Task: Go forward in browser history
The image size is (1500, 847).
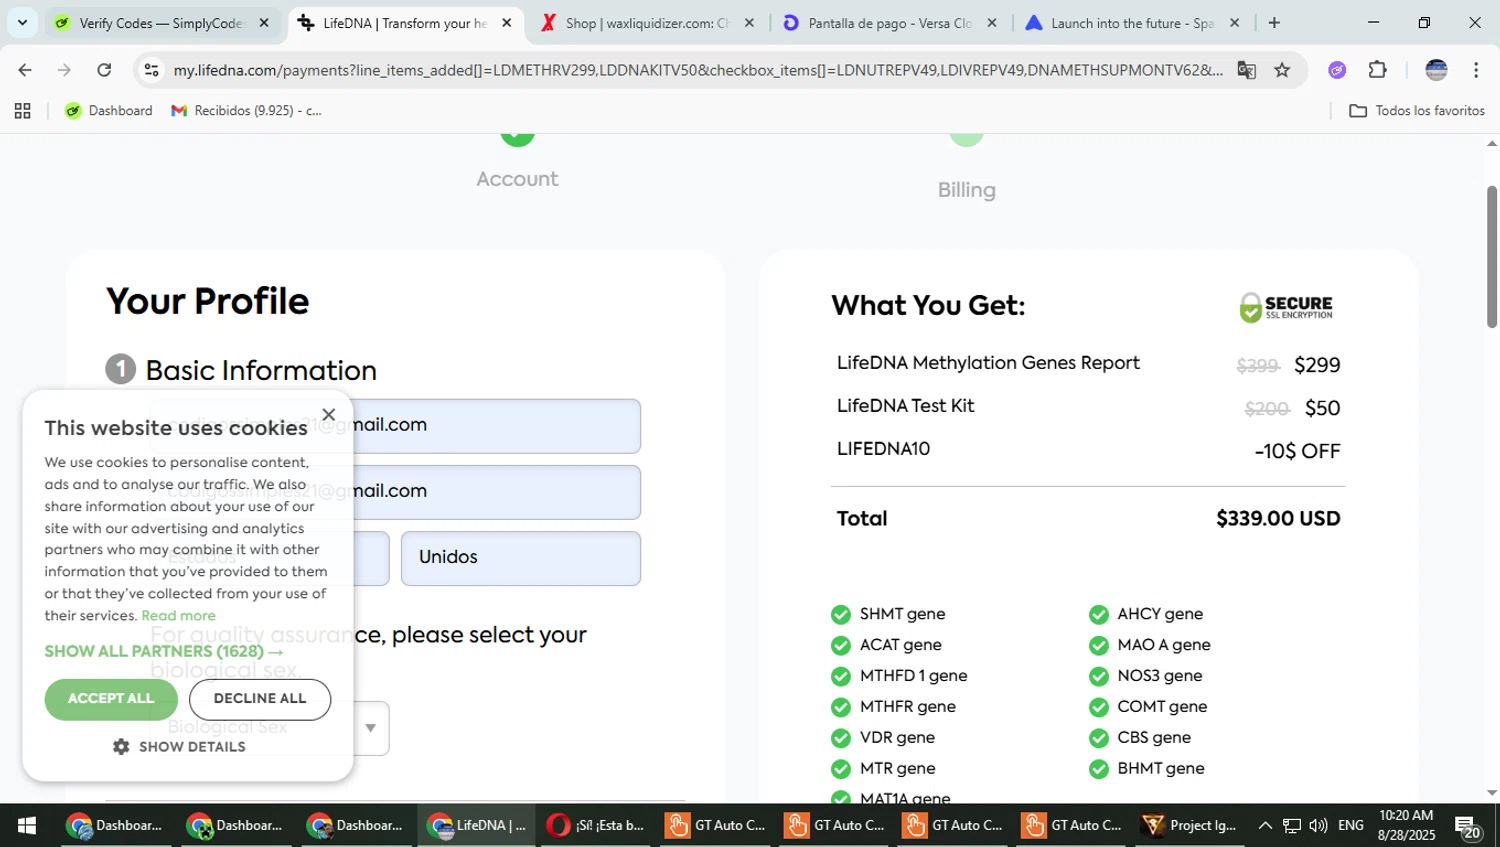Action: coord(64,70)
